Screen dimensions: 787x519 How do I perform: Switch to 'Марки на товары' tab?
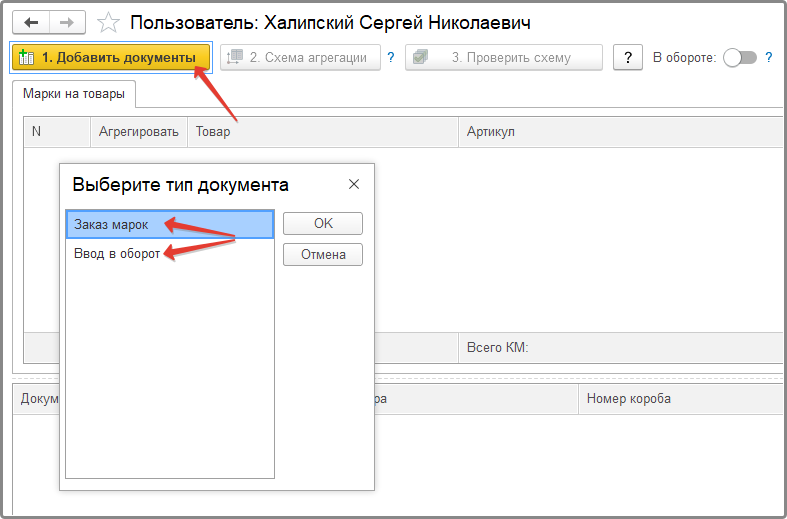[x=74, y=94]
